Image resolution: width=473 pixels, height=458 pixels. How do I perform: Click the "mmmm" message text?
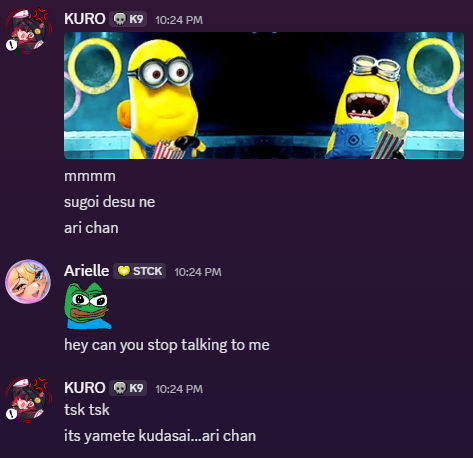[x=90, y=176]
